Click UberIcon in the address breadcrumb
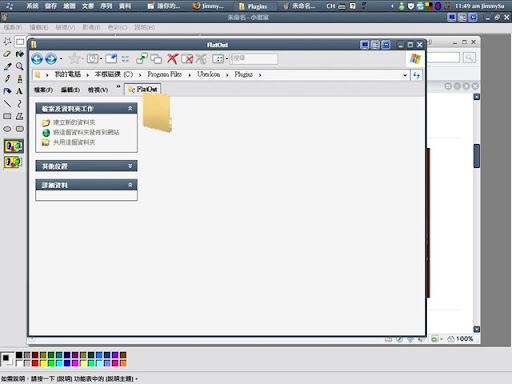 click(x=208, y=74)
